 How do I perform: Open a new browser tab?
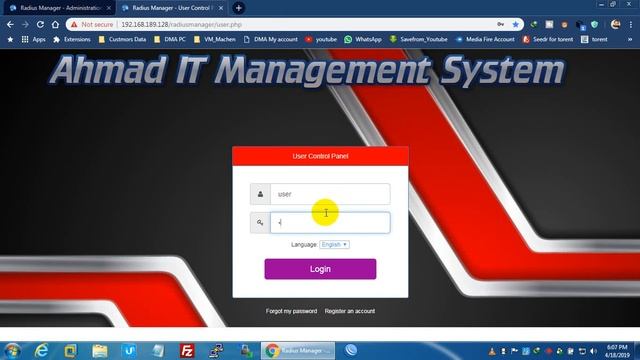coord(238,8)
